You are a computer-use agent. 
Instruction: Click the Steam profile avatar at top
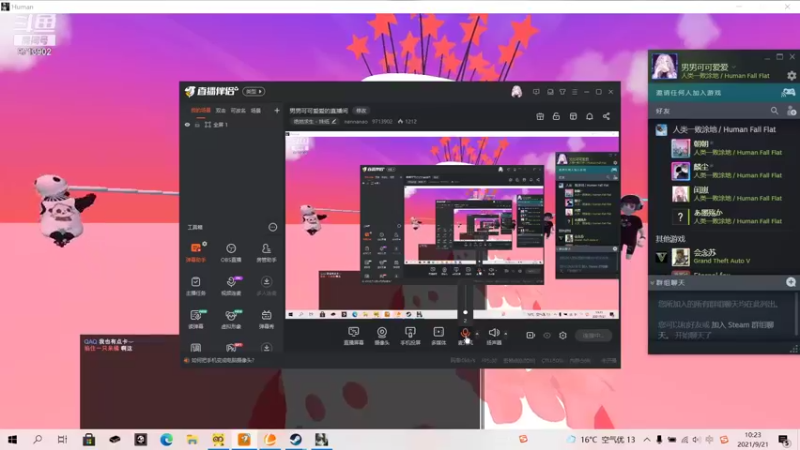tap(664, 67)
